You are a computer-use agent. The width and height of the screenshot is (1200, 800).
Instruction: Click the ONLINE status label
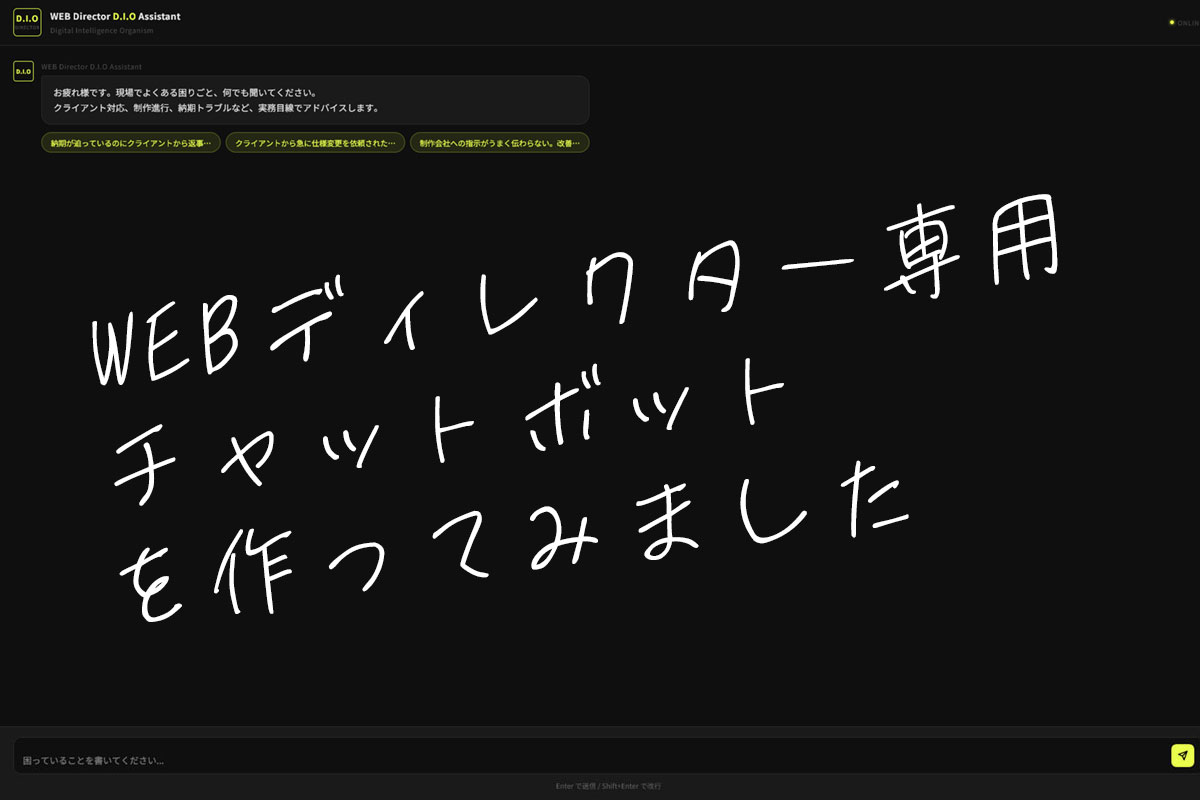(1188, 22)
